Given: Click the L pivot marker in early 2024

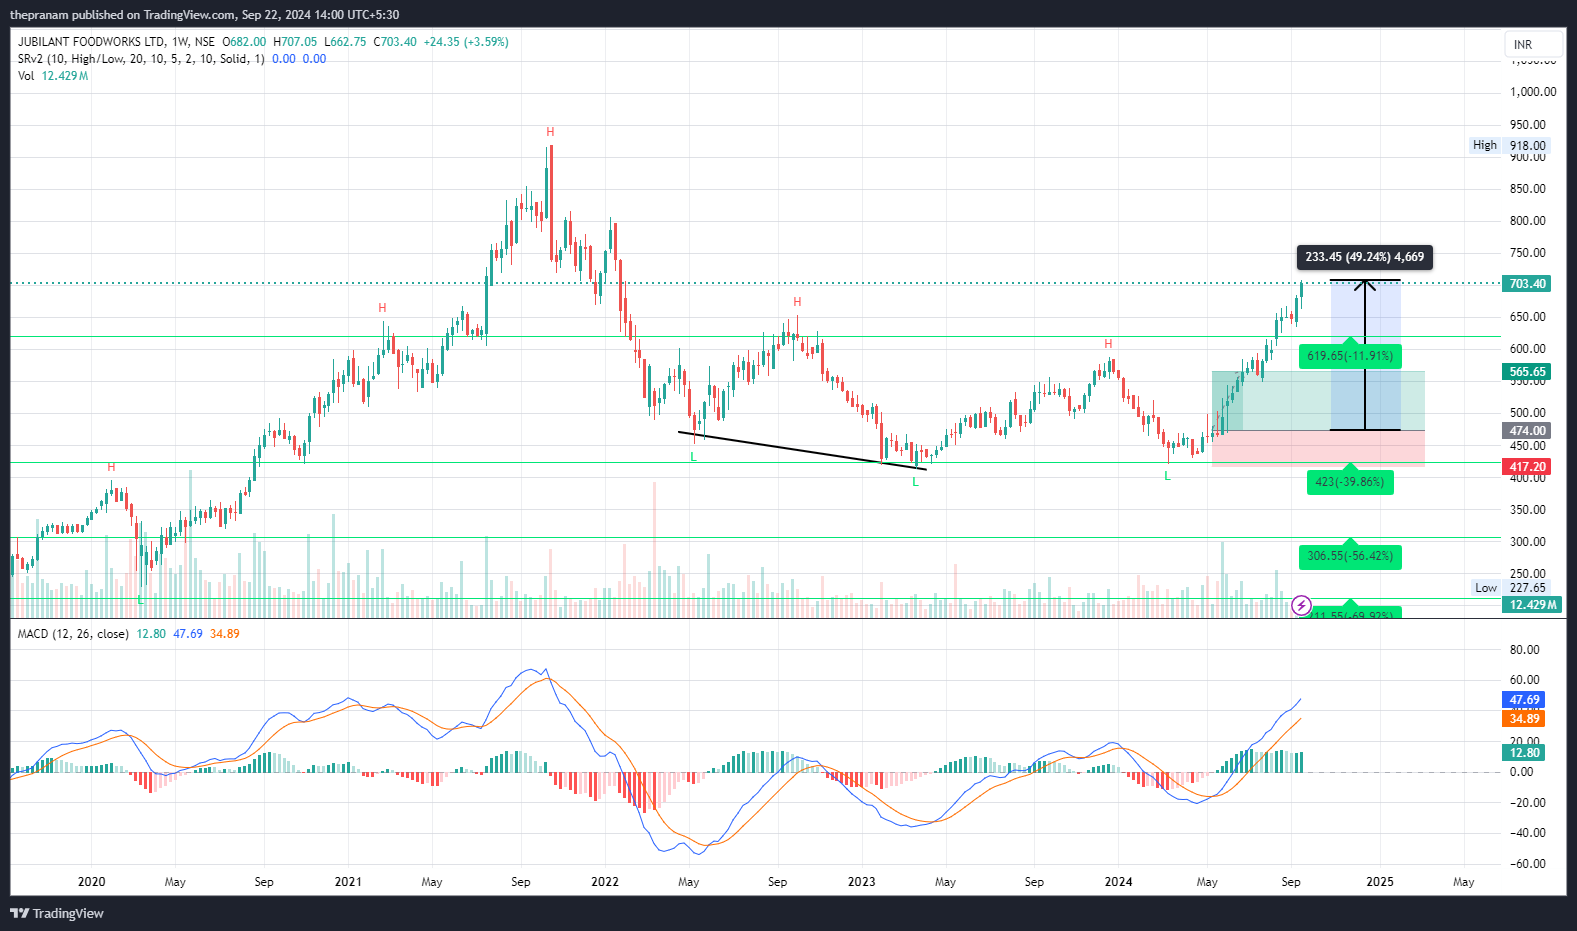Looking at the screenshot, I should click(x=1167, y=476).
